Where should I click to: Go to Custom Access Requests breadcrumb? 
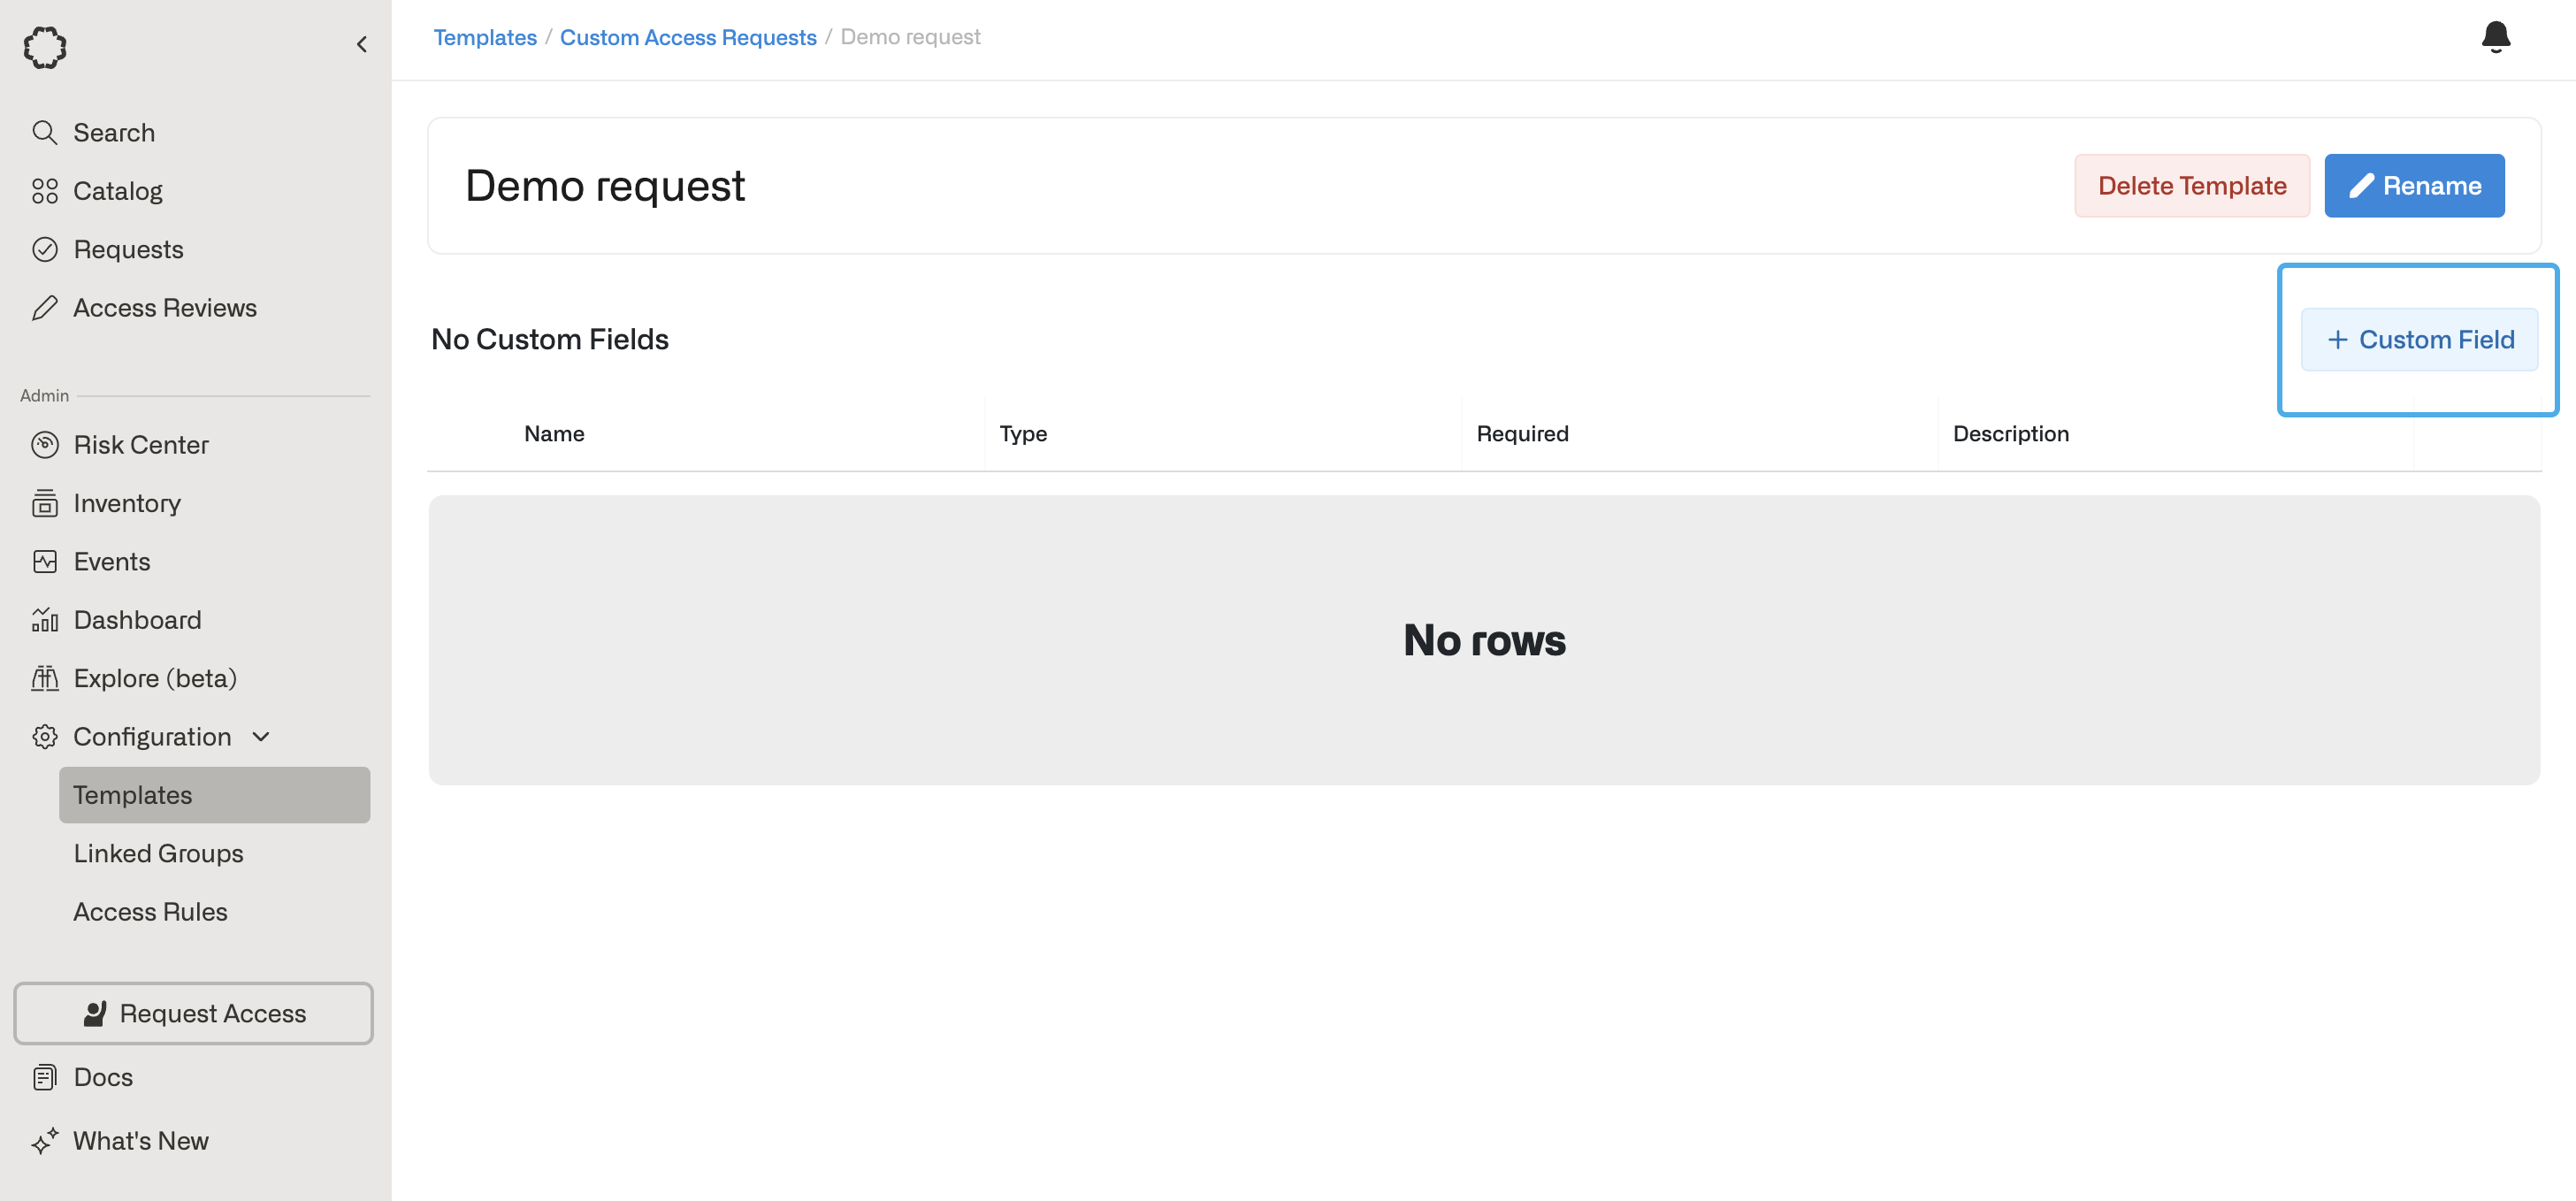687,37
